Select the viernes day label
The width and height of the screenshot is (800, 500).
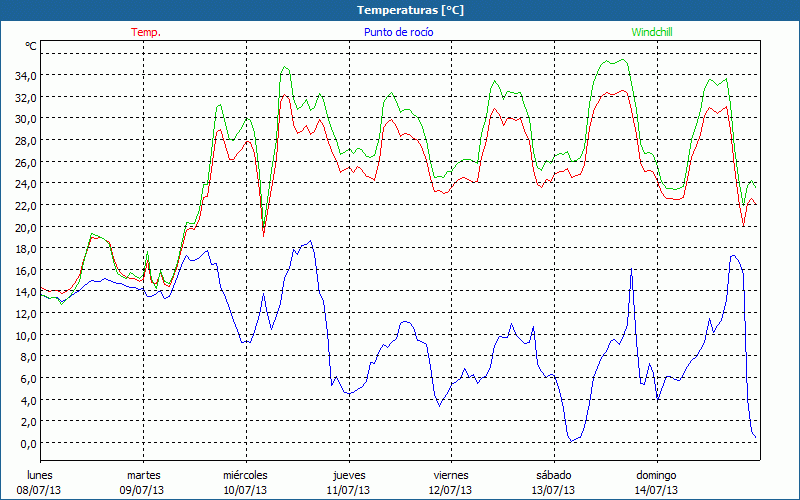click(x=451, y=475)
